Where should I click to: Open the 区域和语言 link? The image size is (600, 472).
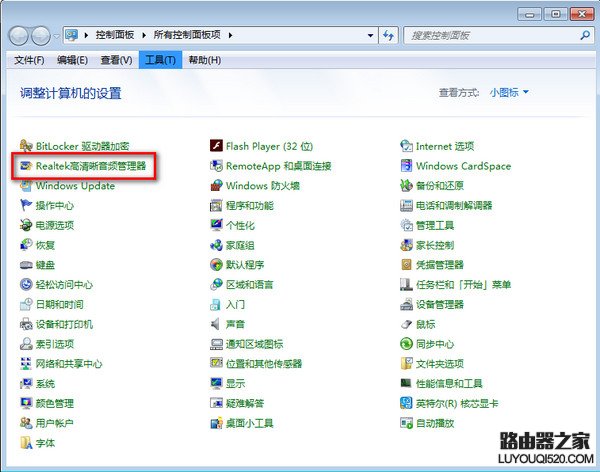[x=249, y=284]
